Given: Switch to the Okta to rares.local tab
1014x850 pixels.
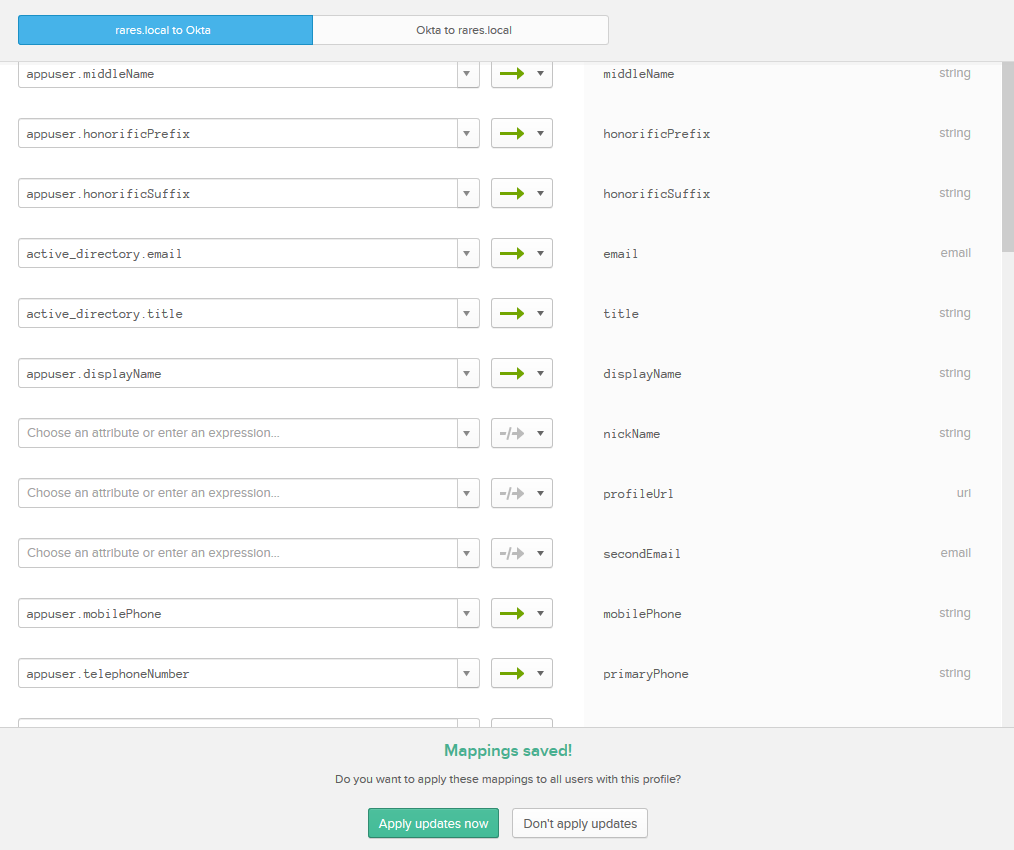Looking at the screenshot, I should coord(463,30).
